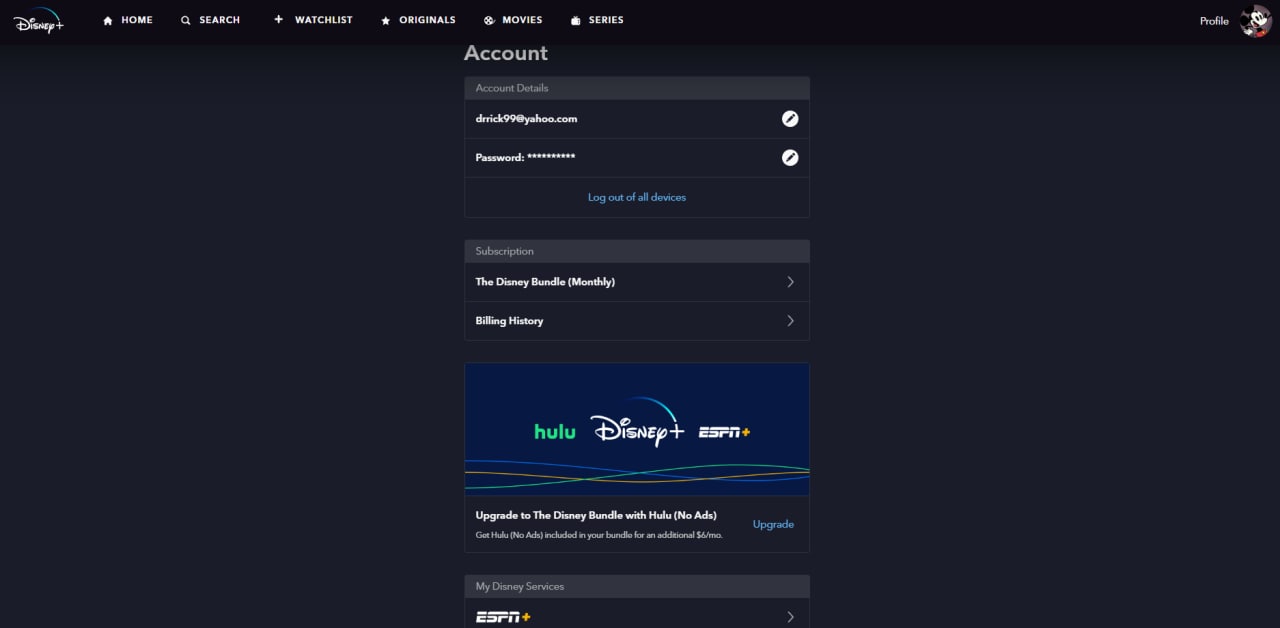Viewport: 1280px width, 628px height.
Task: Expand Billing History chevron
Action: pyautogui.click(x=790, y=321)
